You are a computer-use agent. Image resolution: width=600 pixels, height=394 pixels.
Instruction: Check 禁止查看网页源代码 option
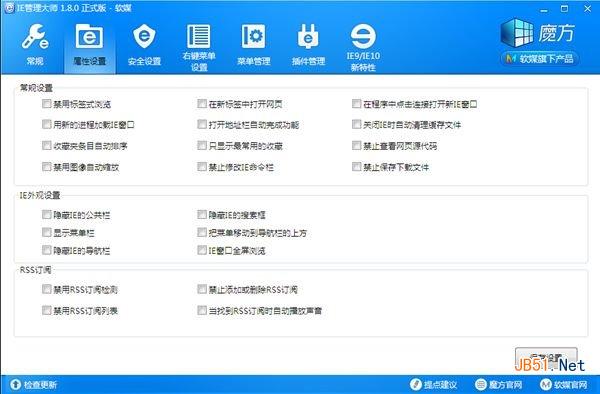[x=357, y=145]
